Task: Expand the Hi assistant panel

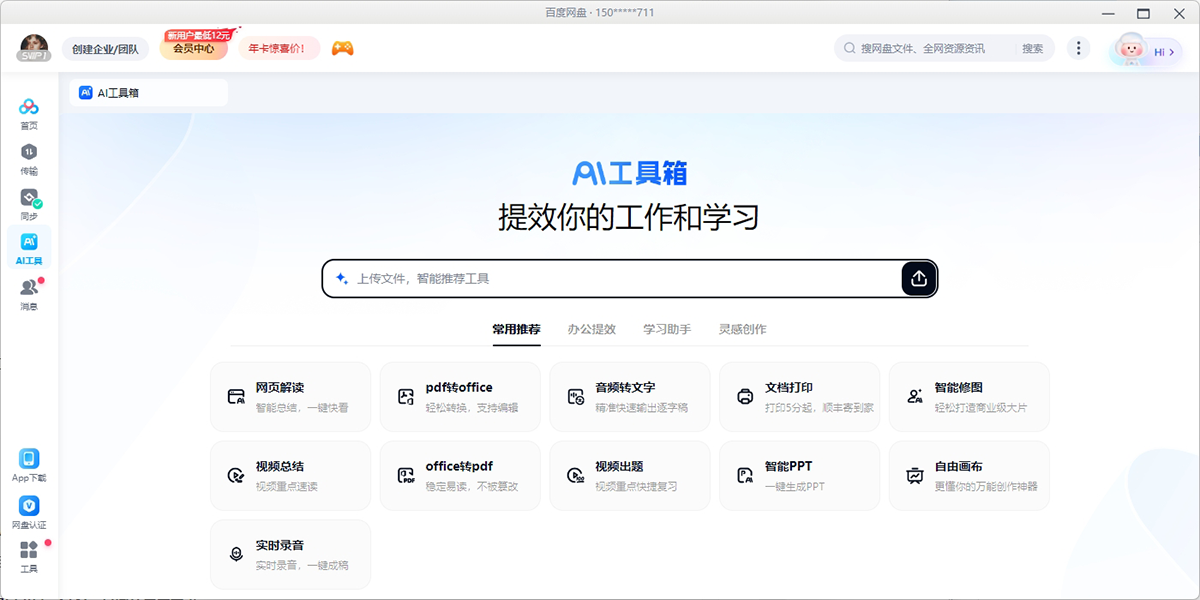Action: (x=1147, y=50)
